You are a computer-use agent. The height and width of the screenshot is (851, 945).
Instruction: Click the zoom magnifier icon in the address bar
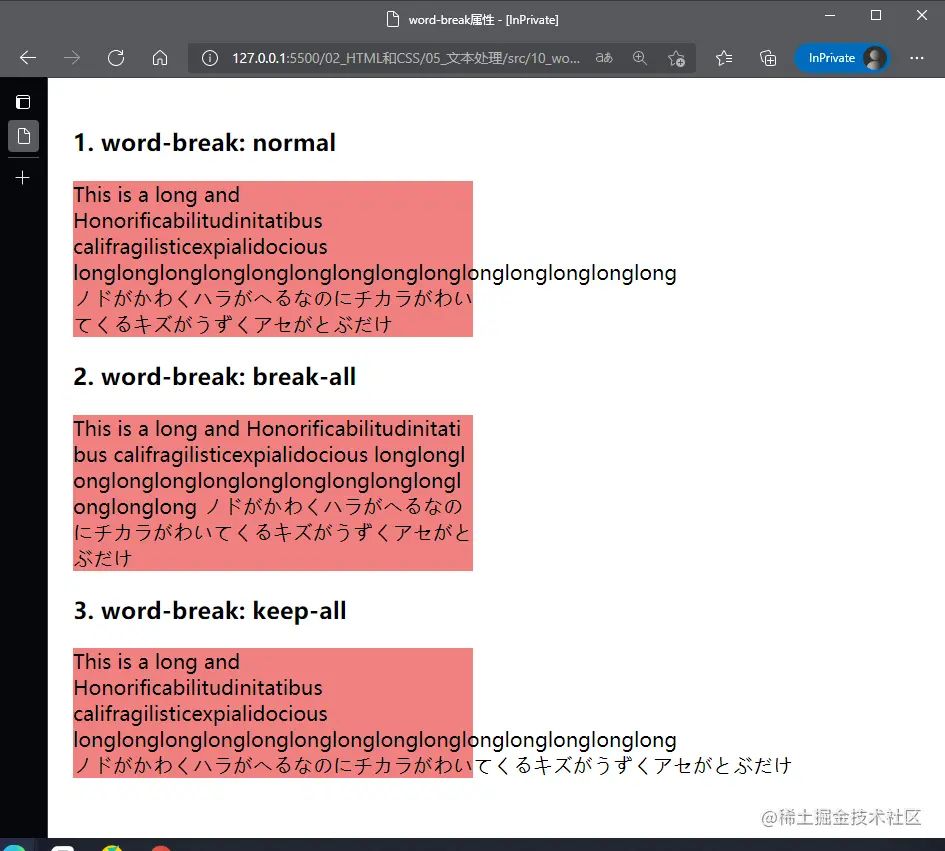(x=640, y=58)
